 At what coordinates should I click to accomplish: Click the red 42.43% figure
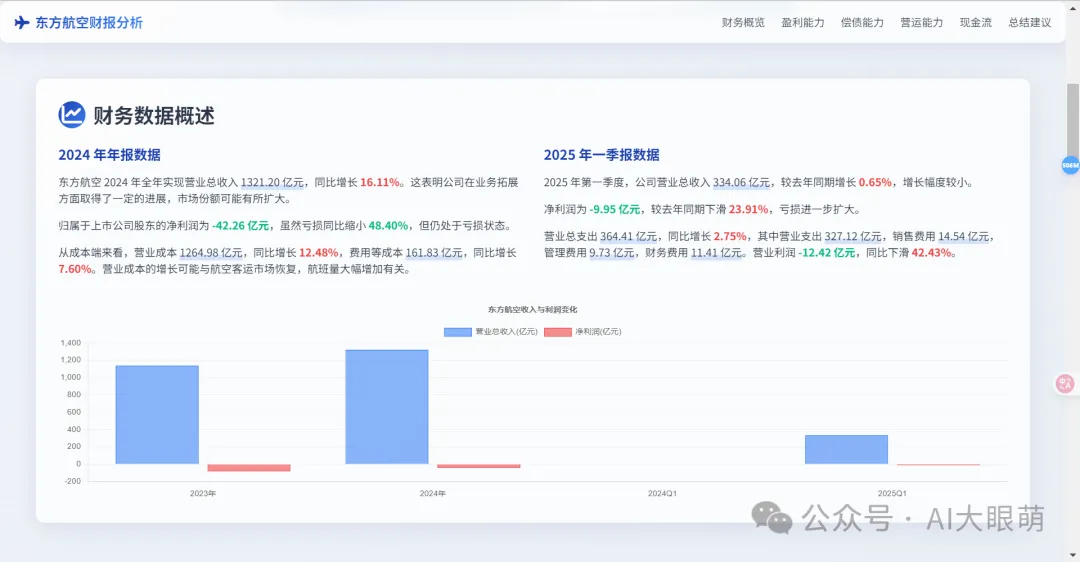[931, 253]
